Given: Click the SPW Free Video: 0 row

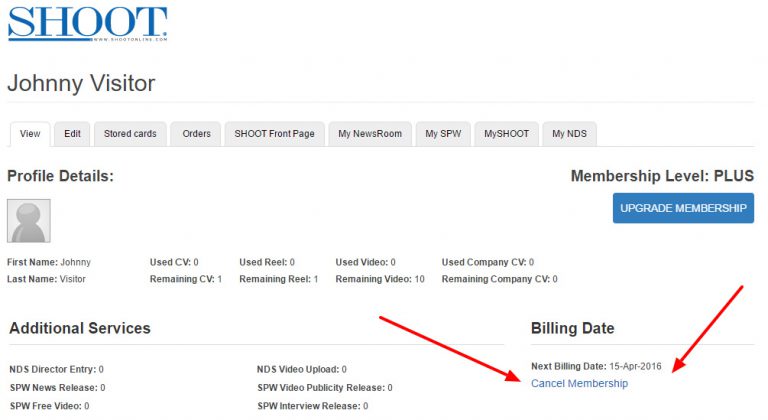Looking at the screenshot, I should 49,406.
